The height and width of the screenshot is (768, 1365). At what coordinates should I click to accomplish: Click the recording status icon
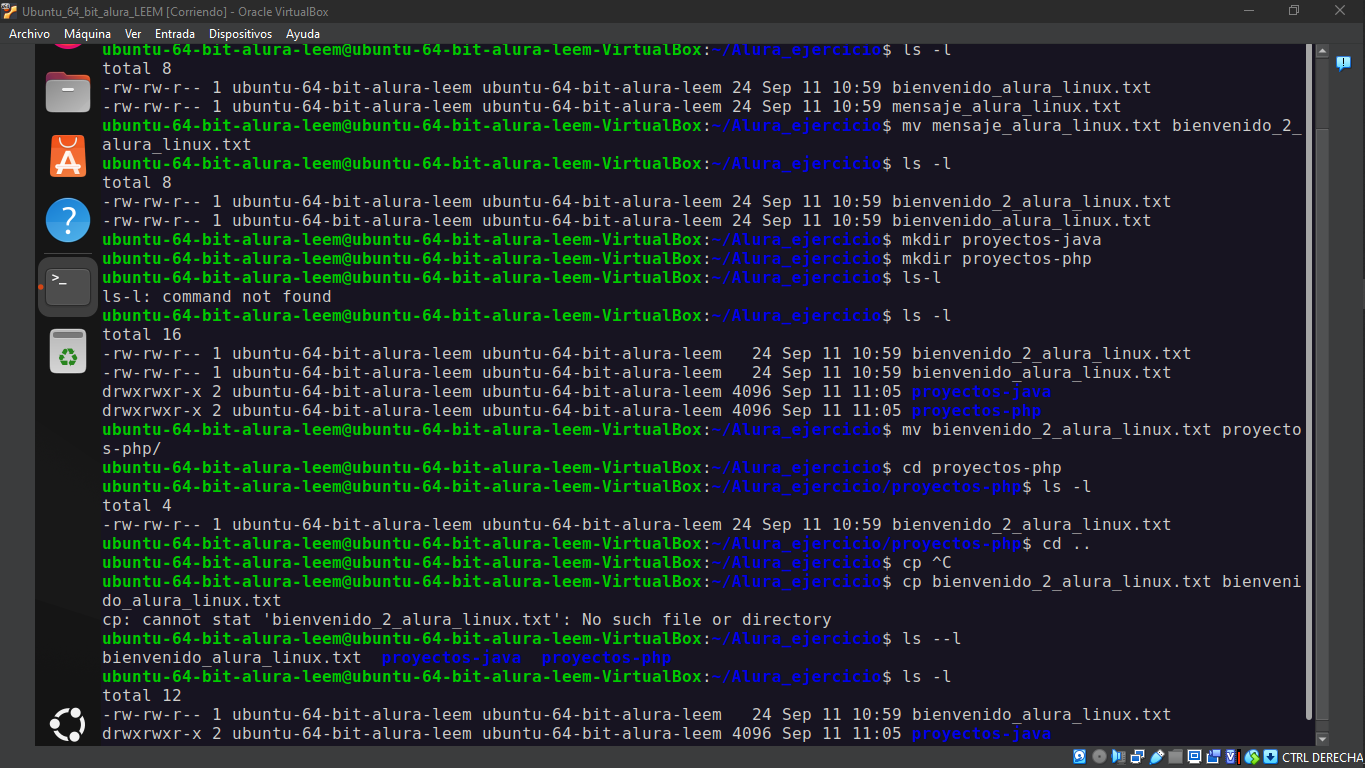pos(1214,757)
